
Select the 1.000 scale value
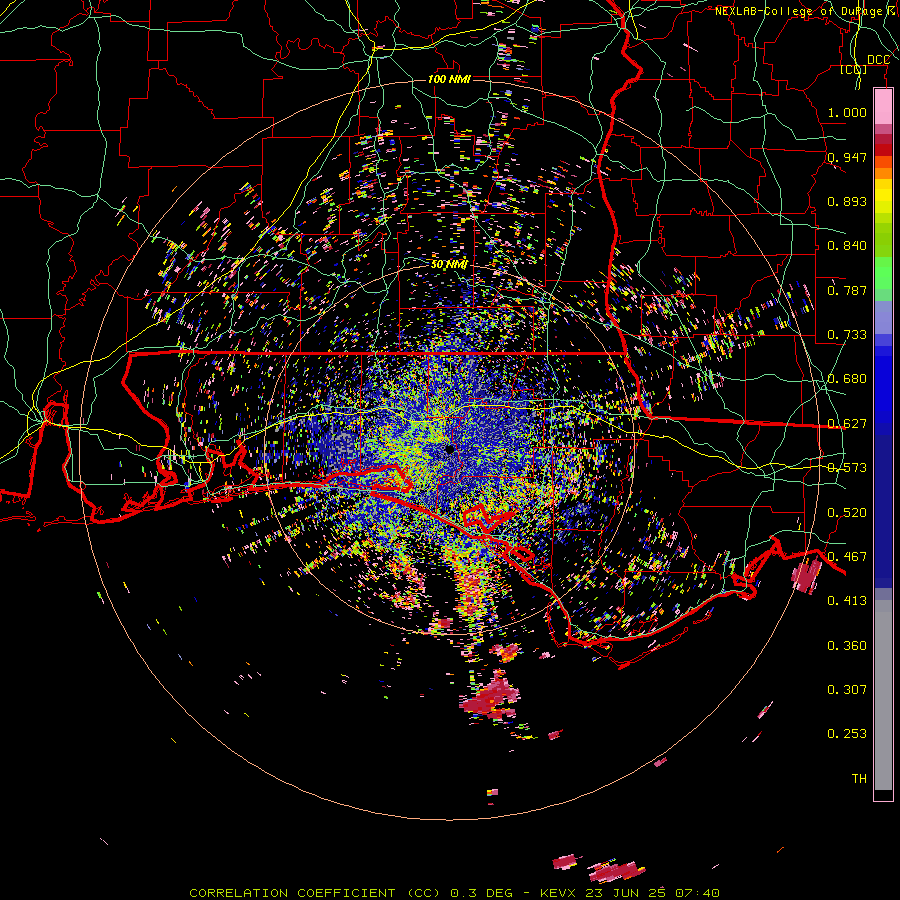click(847, 112)
